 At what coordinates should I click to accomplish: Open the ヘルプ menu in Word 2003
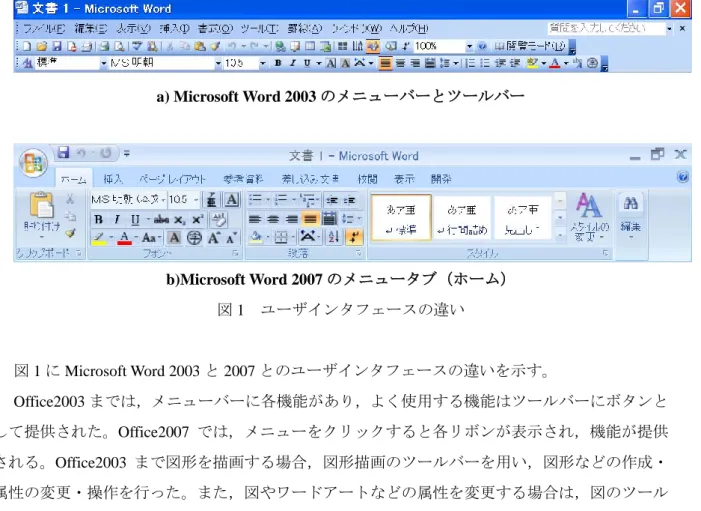[409, 29]
